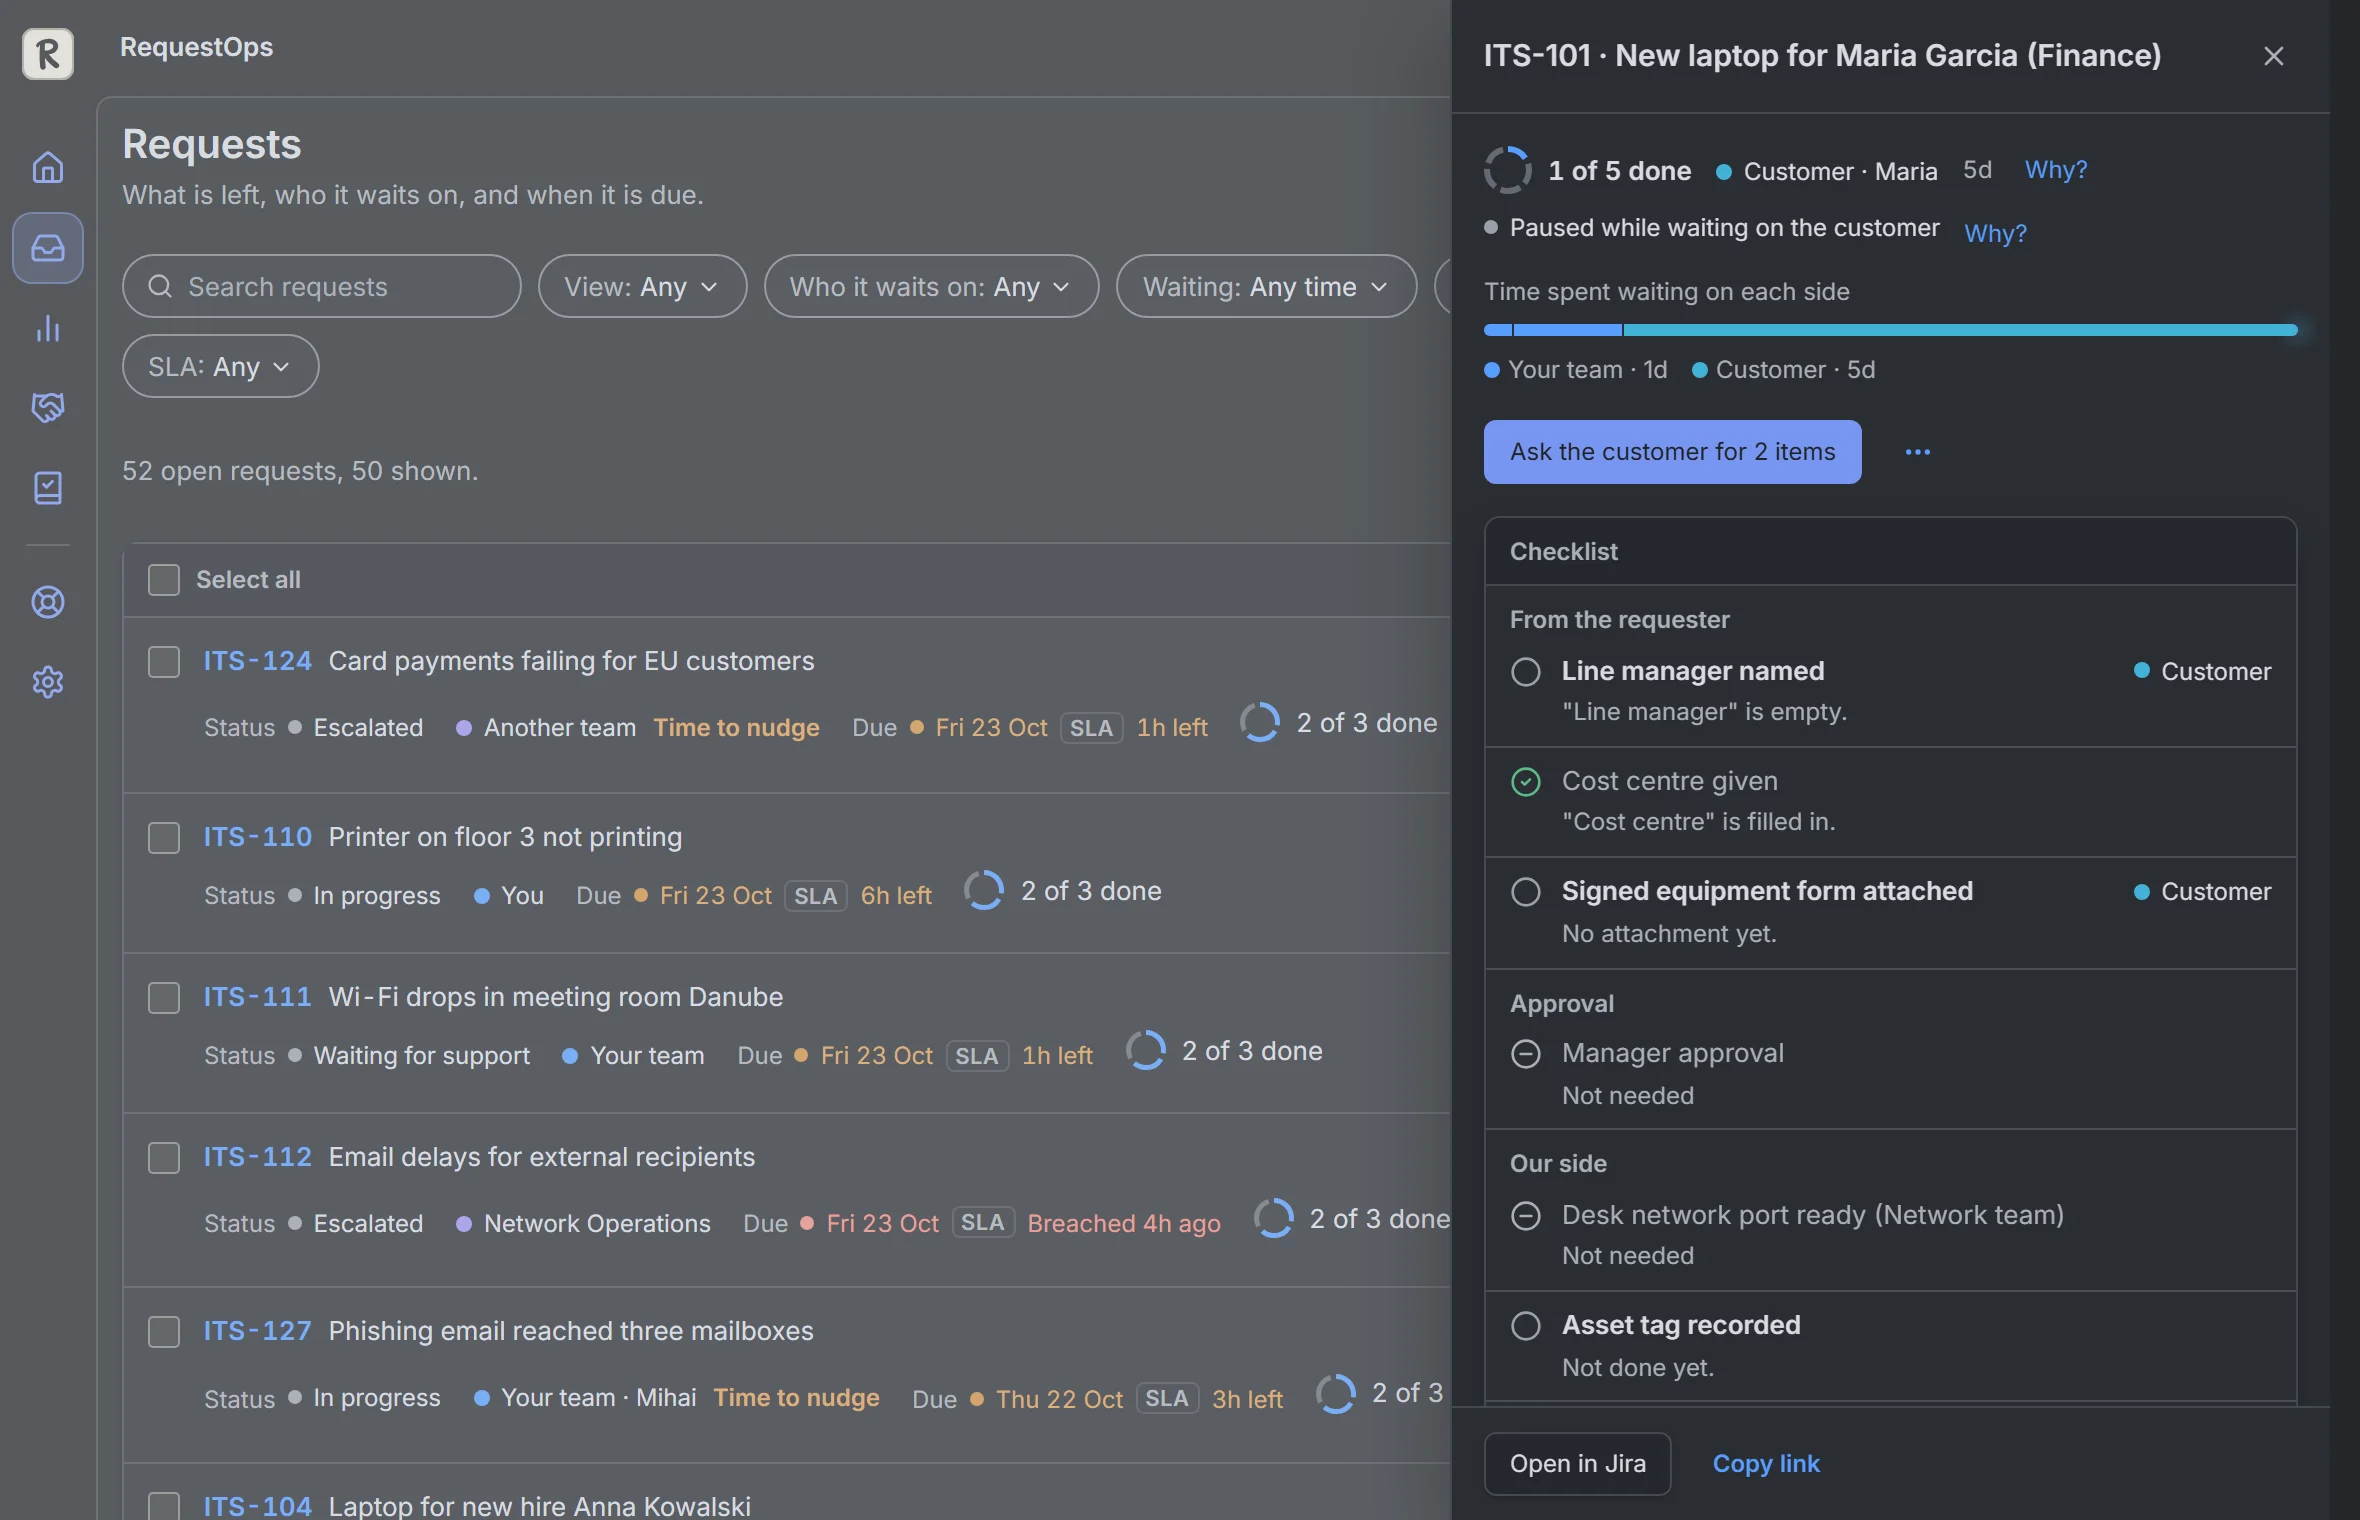Open request ITS-124 link

257,661
